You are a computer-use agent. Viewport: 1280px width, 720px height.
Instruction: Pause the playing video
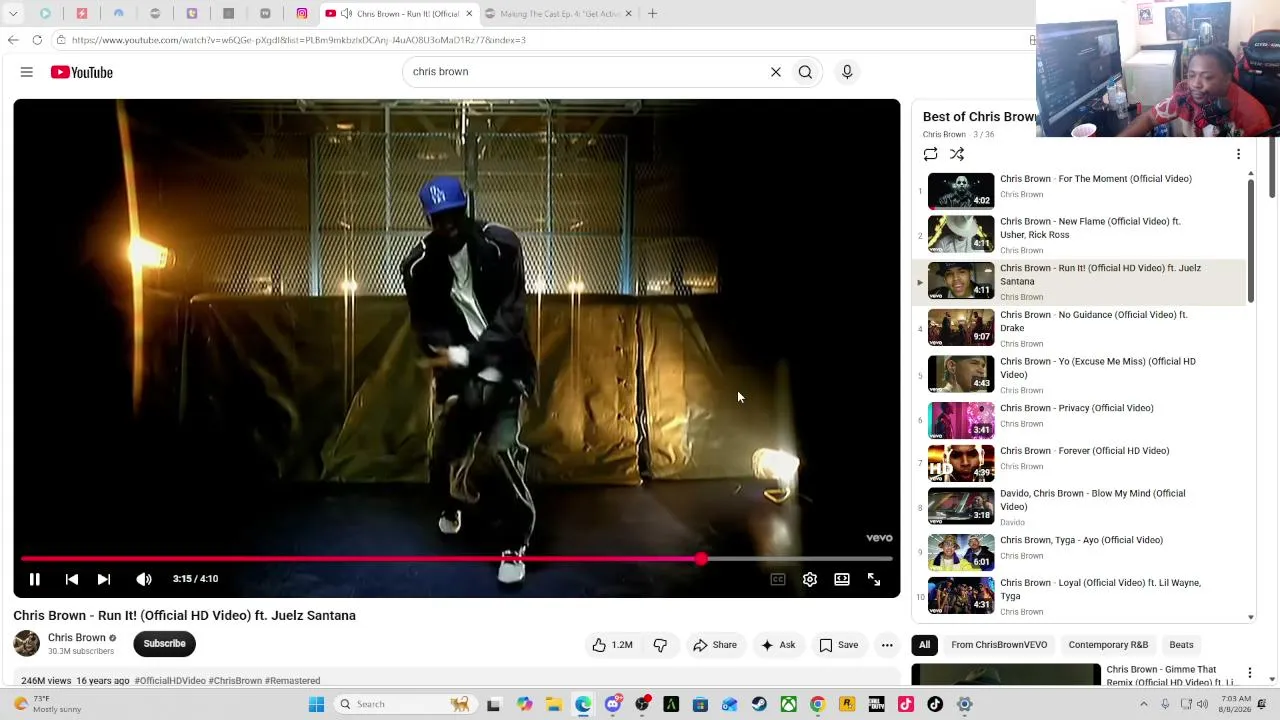pos(34,579)
